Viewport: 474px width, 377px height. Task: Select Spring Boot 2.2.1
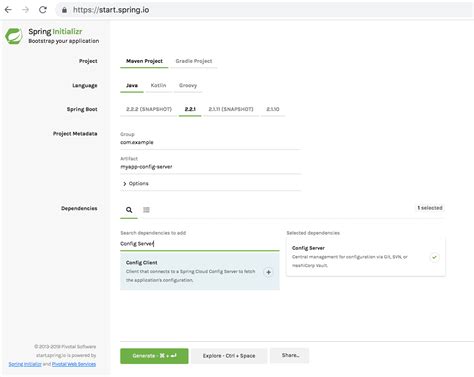point(190,109)
